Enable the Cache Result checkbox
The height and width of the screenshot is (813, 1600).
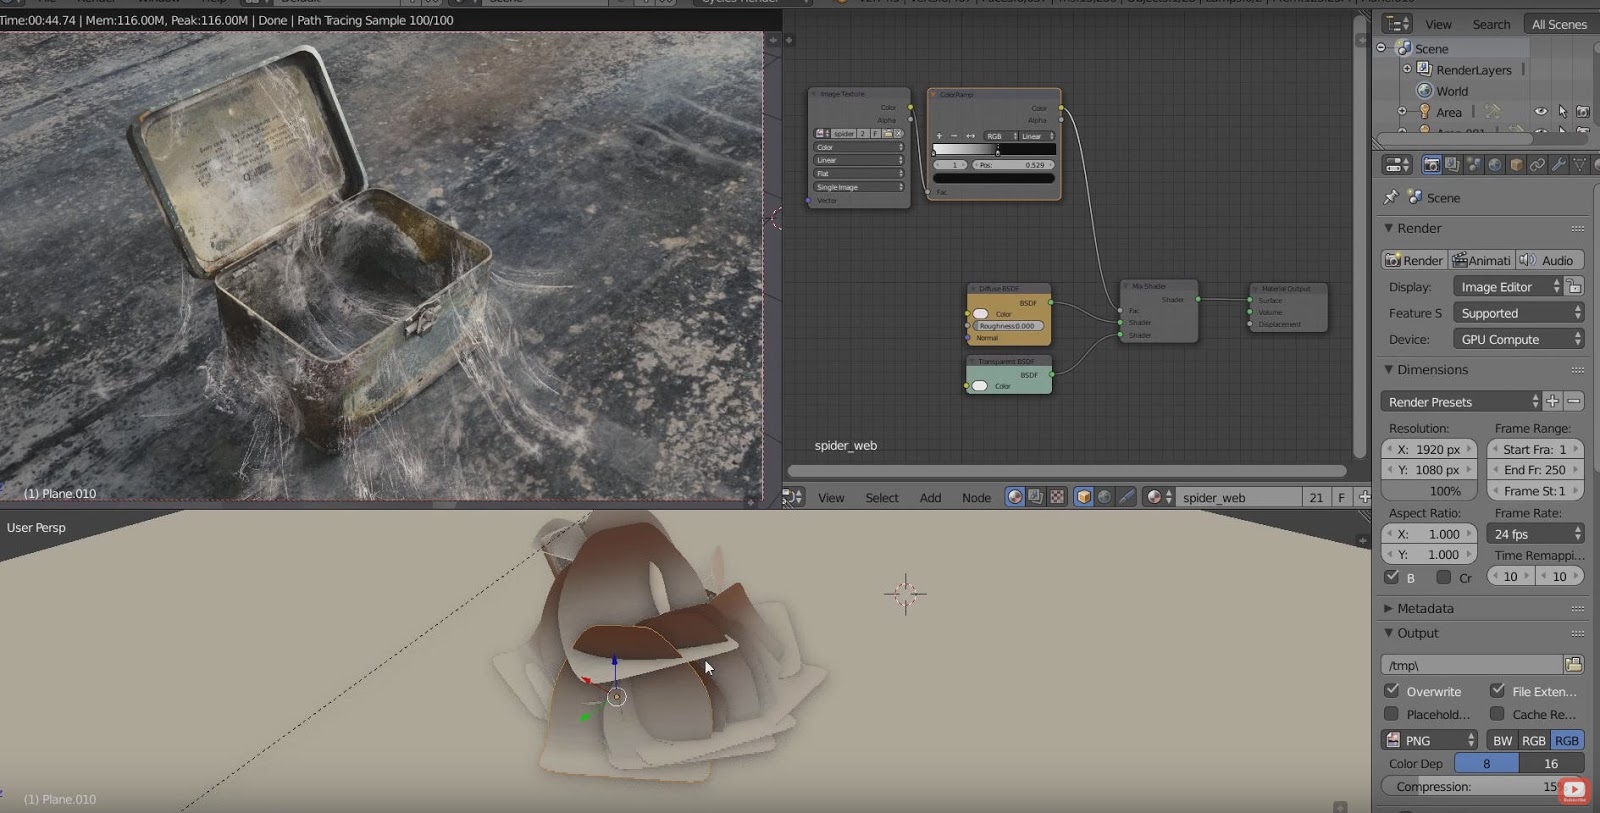[1497, 713]
